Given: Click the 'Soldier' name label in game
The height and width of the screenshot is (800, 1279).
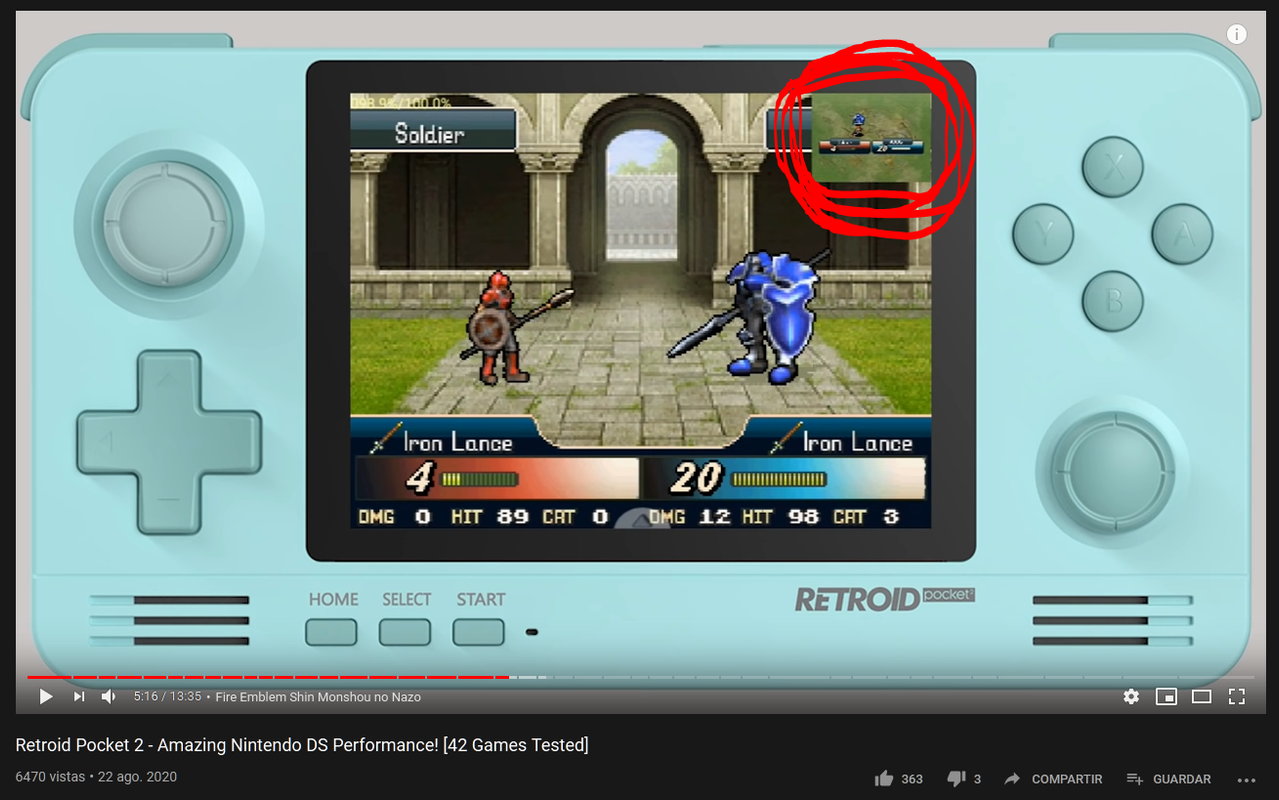Looking at the screenshot, I should [x=431, y=132].
